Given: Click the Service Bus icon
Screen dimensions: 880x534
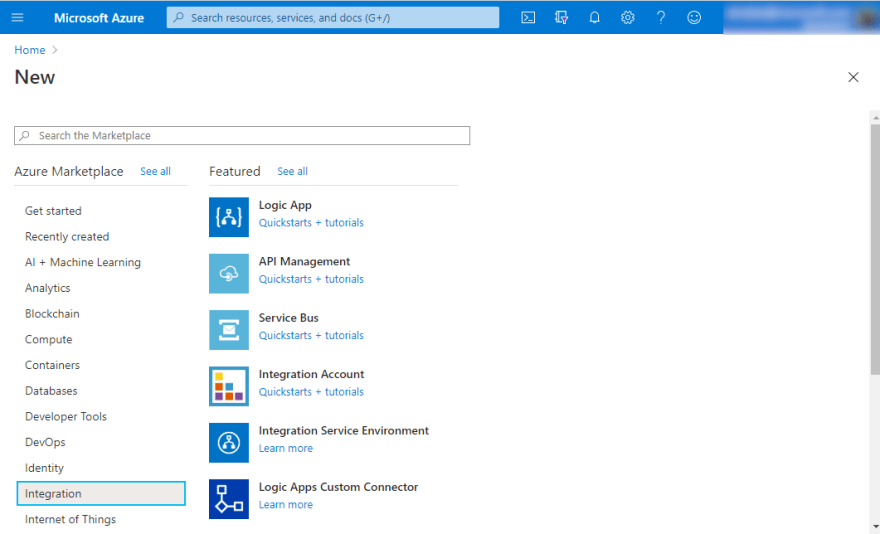Looking at the screenshot, I should (229, 330).
